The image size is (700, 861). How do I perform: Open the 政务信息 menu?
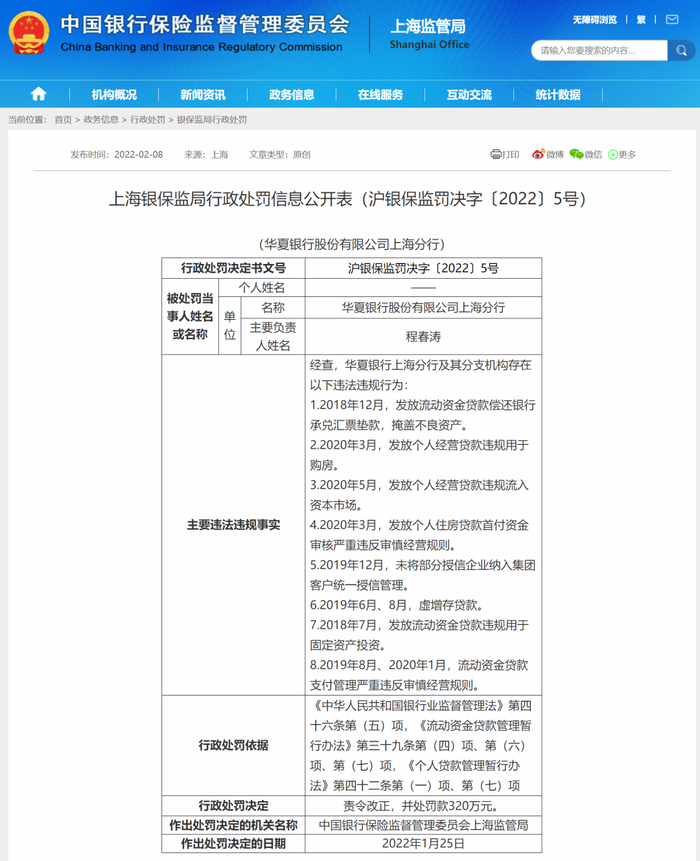292,94
